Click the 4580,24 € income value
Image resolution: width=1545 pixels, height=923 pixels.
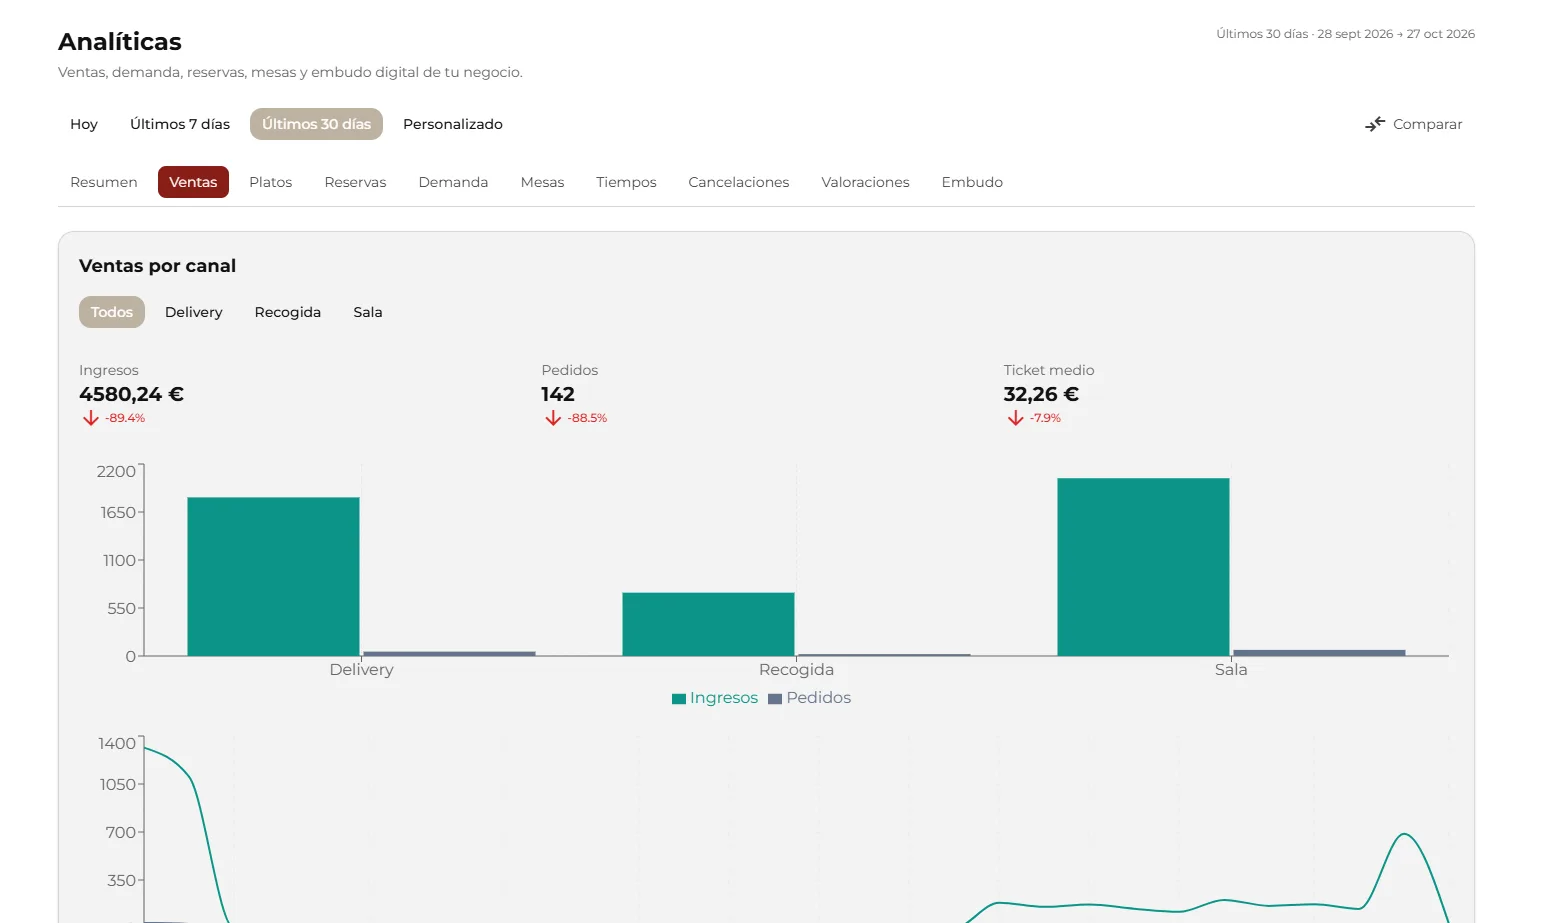click(x=131, y=394)
